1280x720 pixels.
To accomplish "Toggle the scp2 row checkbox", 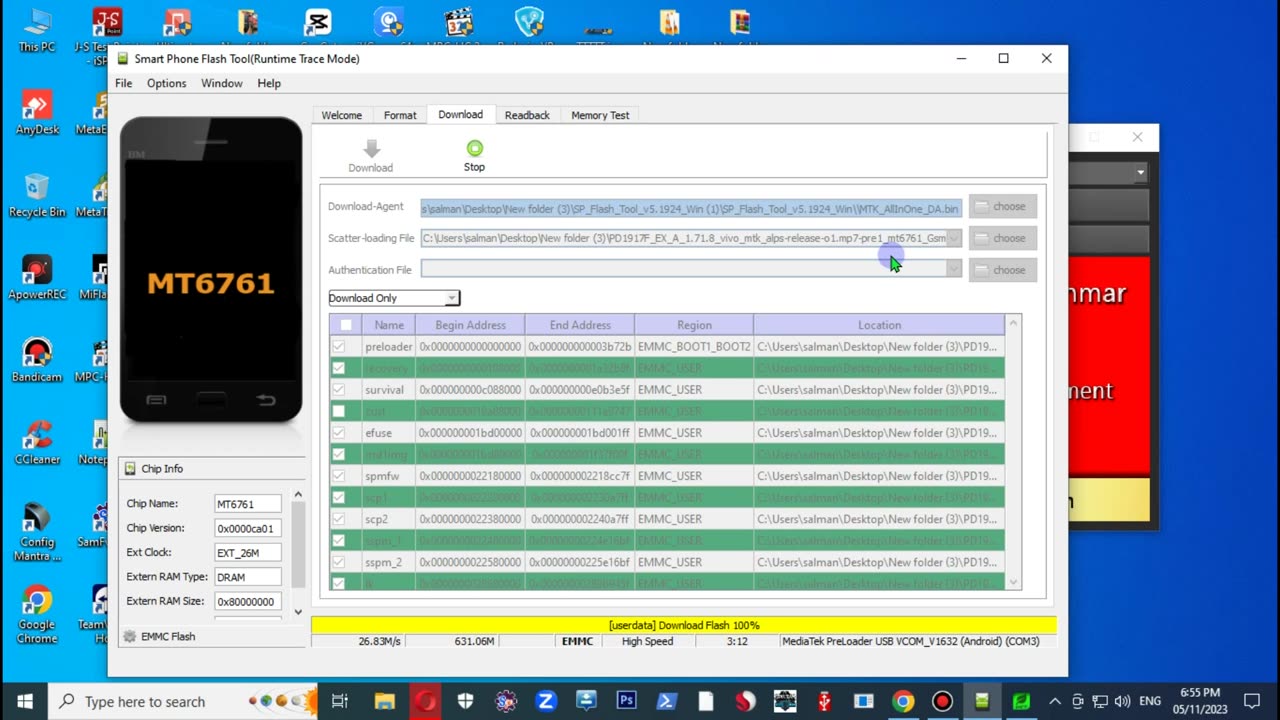I will tap(339, 519).
